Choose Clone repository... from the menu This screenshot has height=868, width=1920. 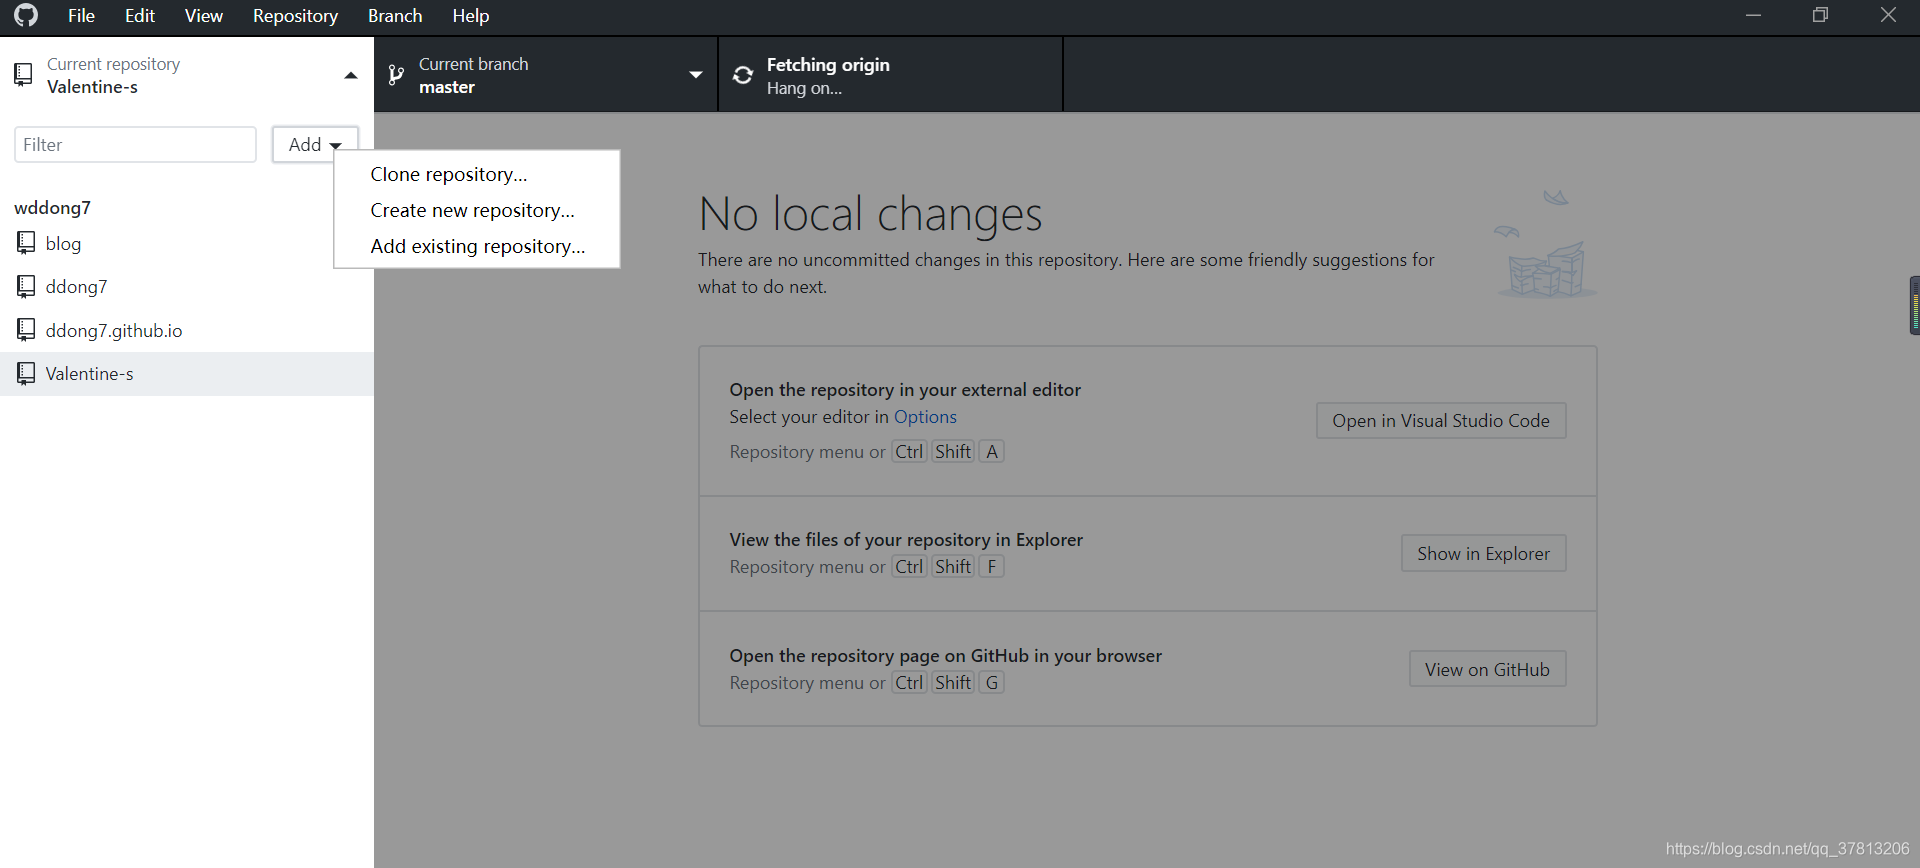[x=448, y=174]
